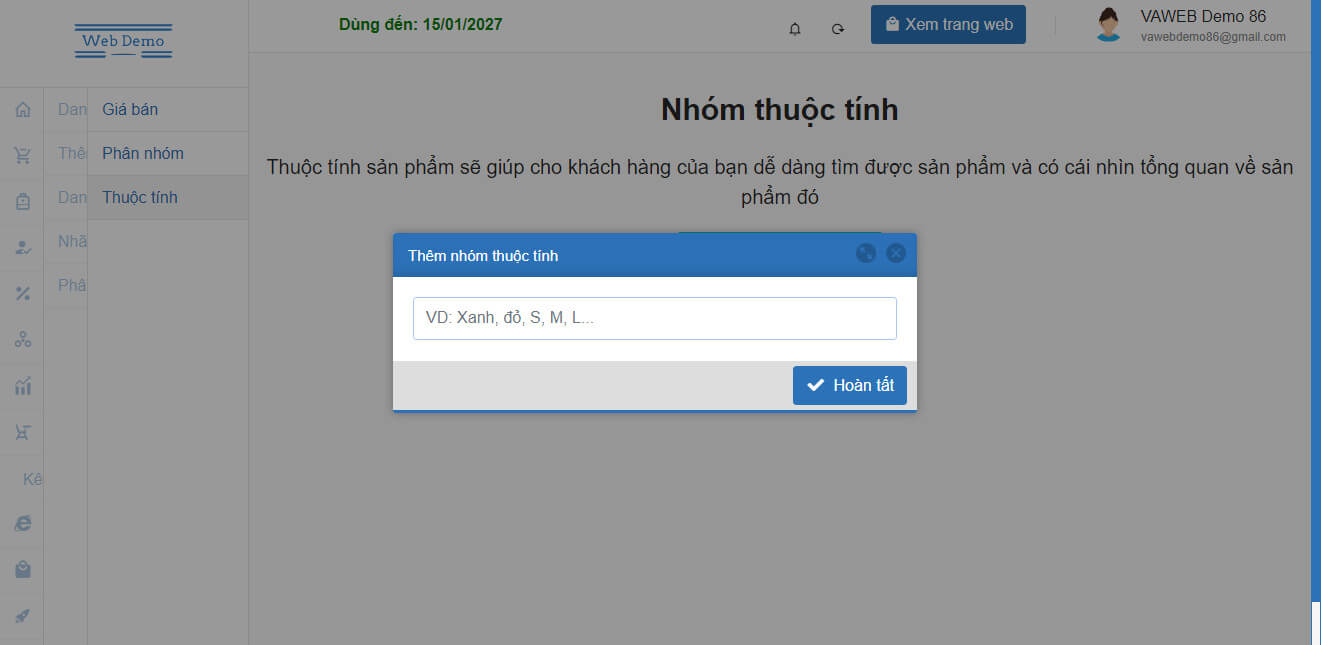Focus the attribute group name input field
This screenshot has height=645, width=1321.
(x=654, y=319)
